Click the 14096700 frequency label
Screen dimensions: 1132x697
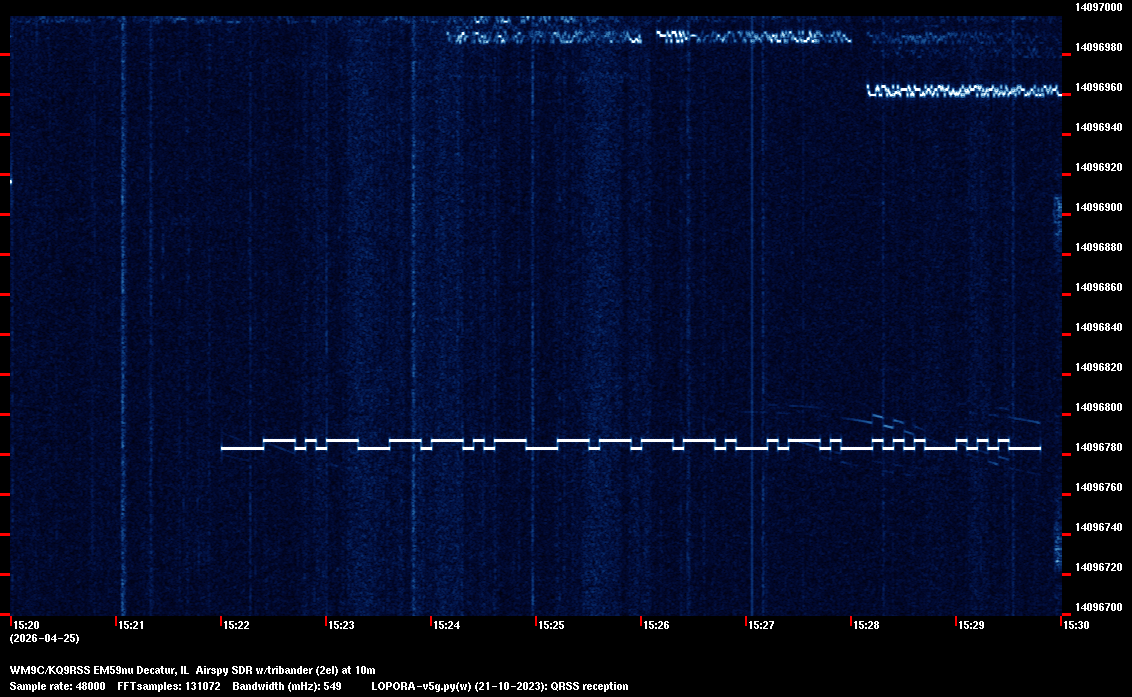coord(1097,607)
